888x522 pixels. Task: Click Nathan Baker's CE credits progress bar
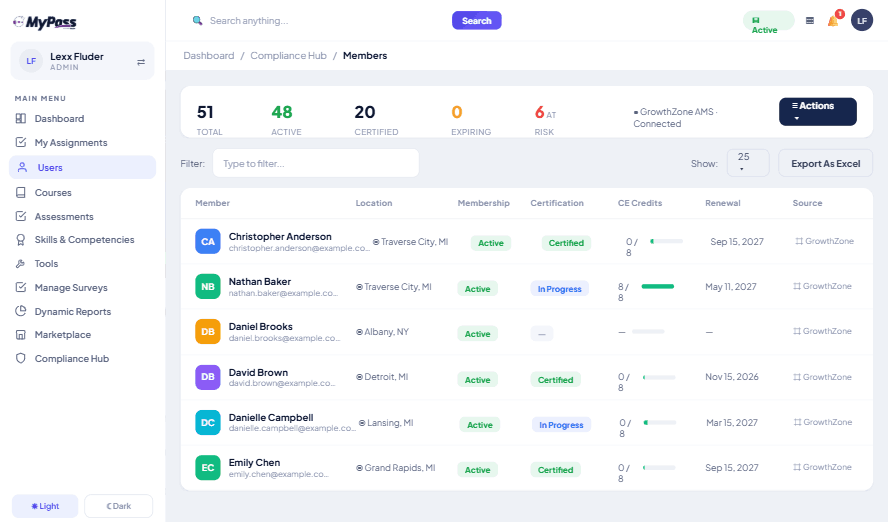(x=658, y=286)
